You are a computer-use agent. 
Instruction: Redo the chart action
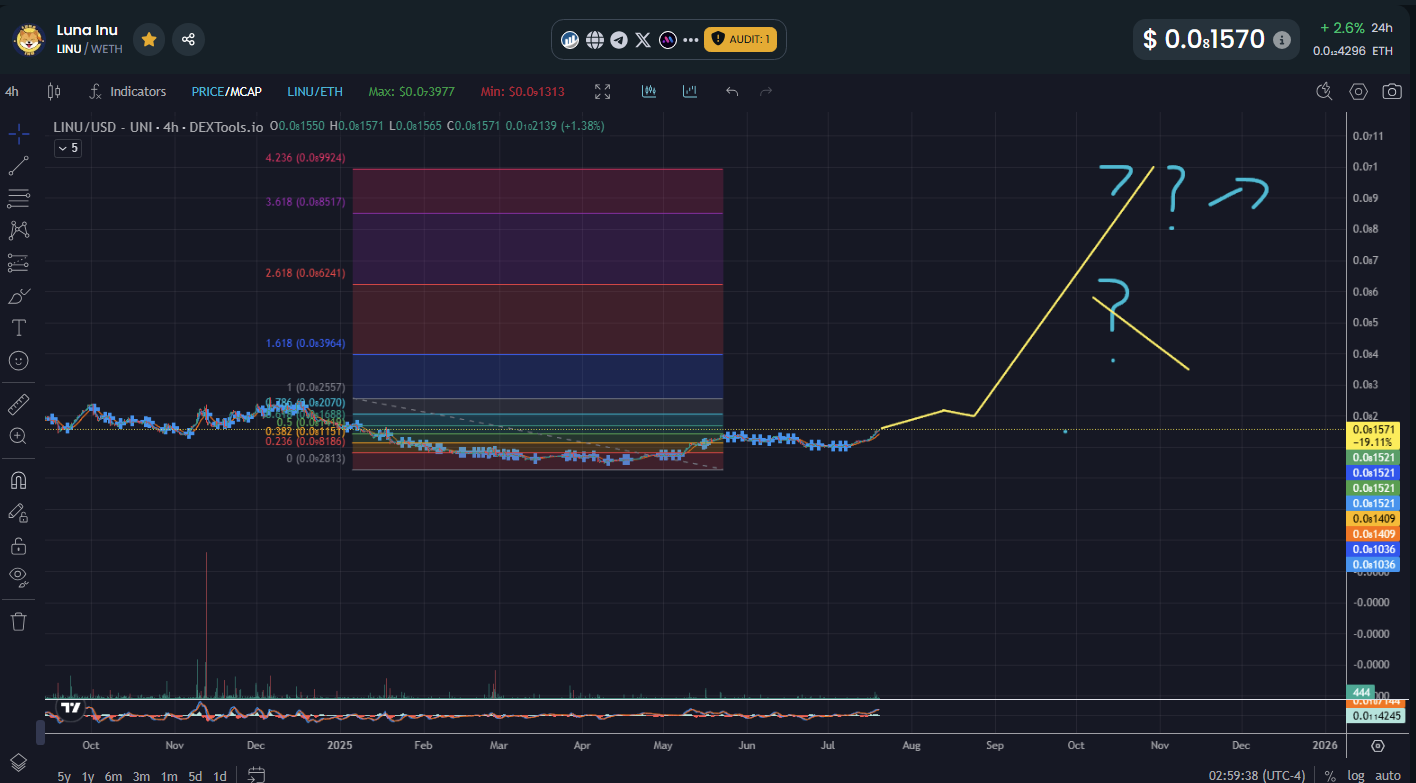(x=767, y=91)
